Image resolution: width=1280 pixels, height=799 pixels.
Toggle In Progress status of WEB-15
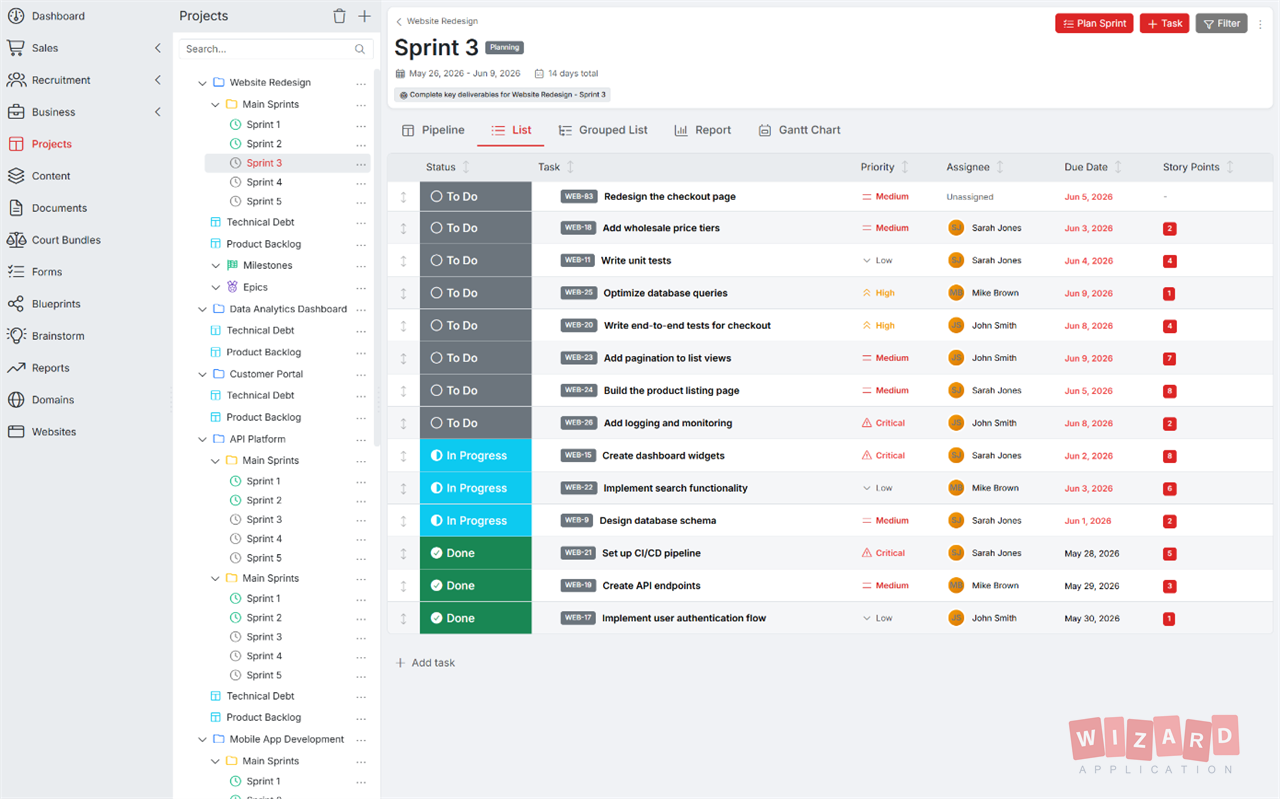pos(476,455)
